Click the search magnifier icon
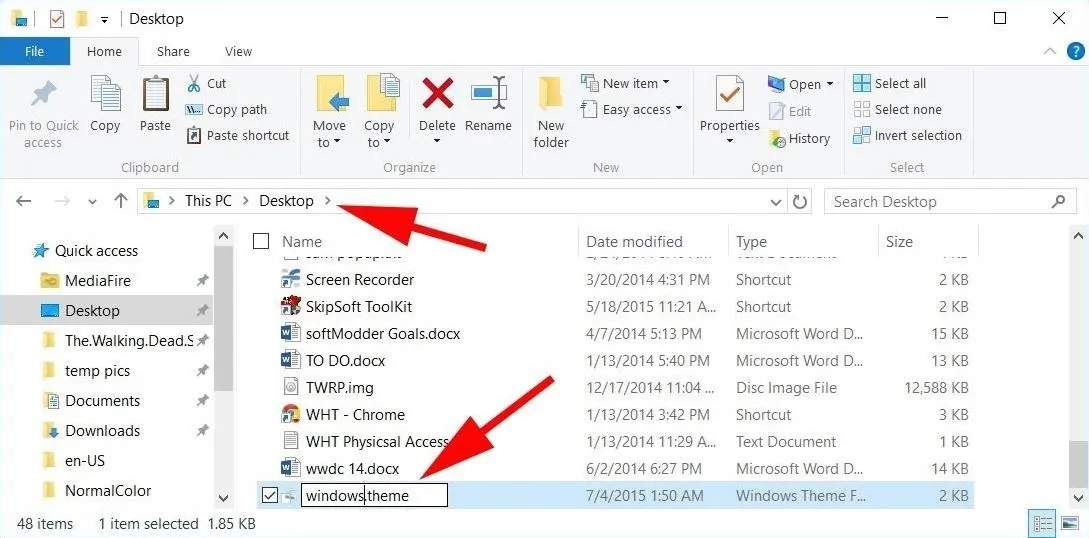Screen dimensions: 1089x538 pyautogui.click(x=1058, y=201)
